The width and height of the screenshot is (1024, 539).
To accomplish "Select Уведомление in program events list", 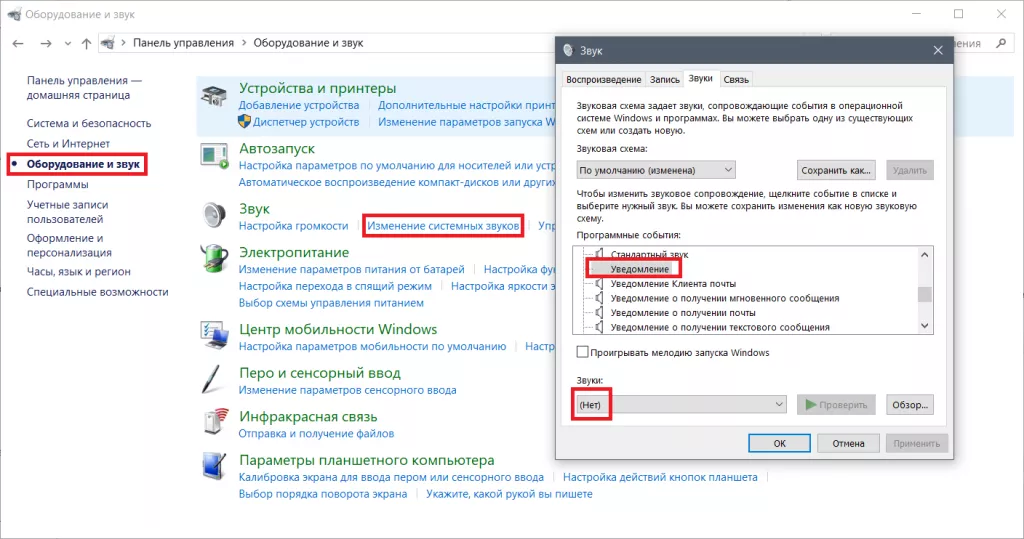I will click(x=639, y=269).
